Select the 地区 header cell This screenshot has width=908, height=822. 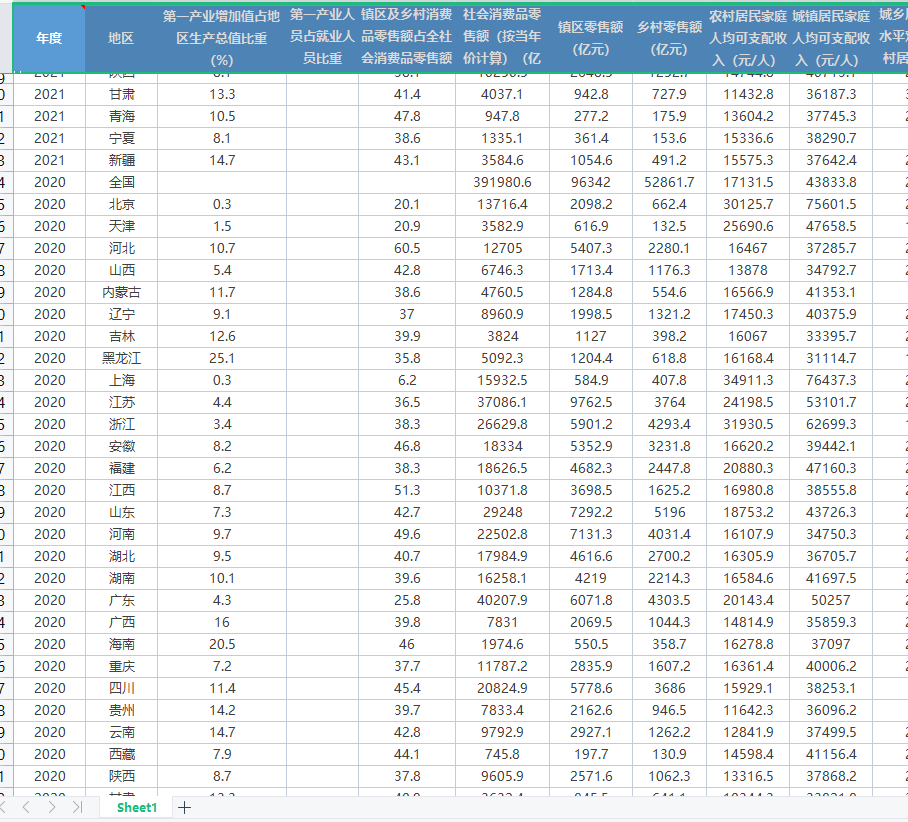[x=121, y=38]
